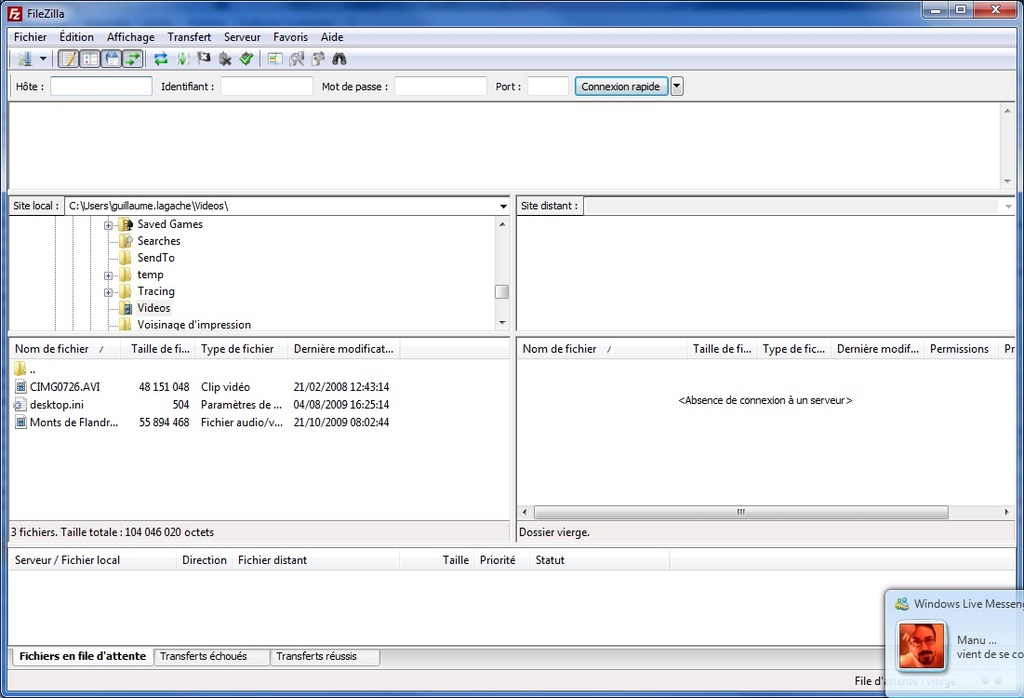Click the remote file list horizontal scrollbar

click(740, 512)
